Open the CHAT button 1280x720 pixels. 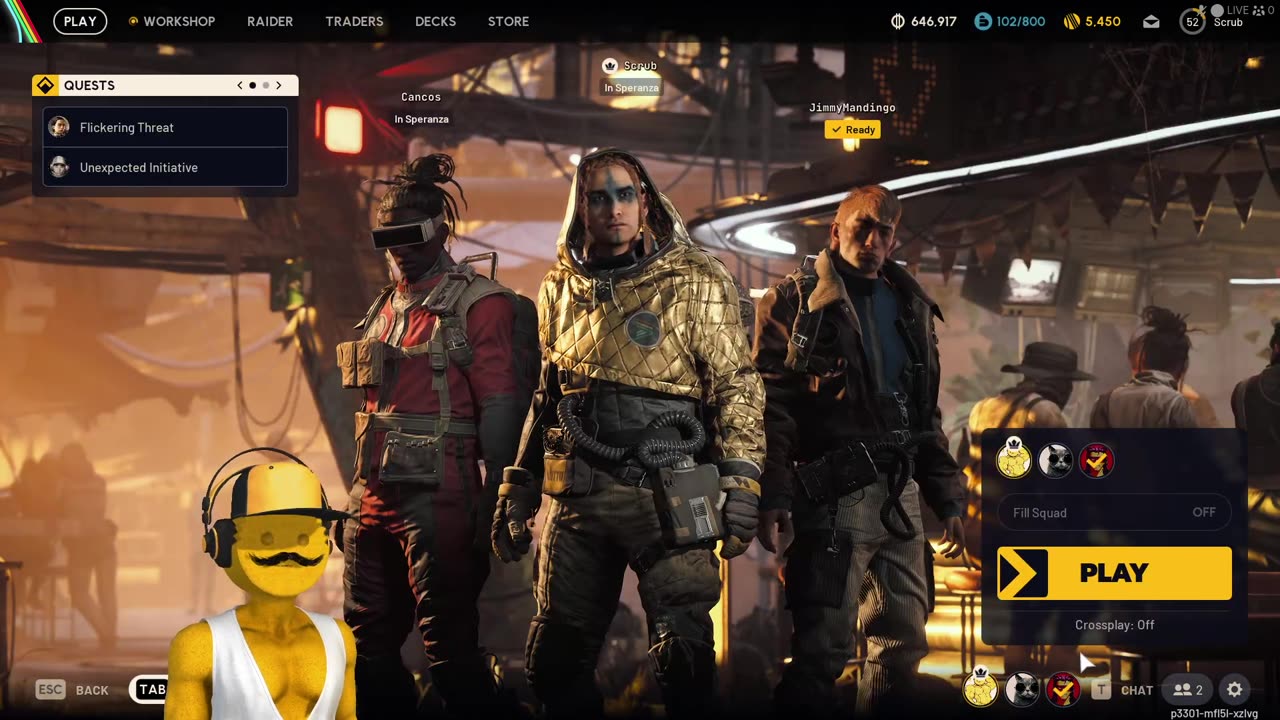[1136, 690]
